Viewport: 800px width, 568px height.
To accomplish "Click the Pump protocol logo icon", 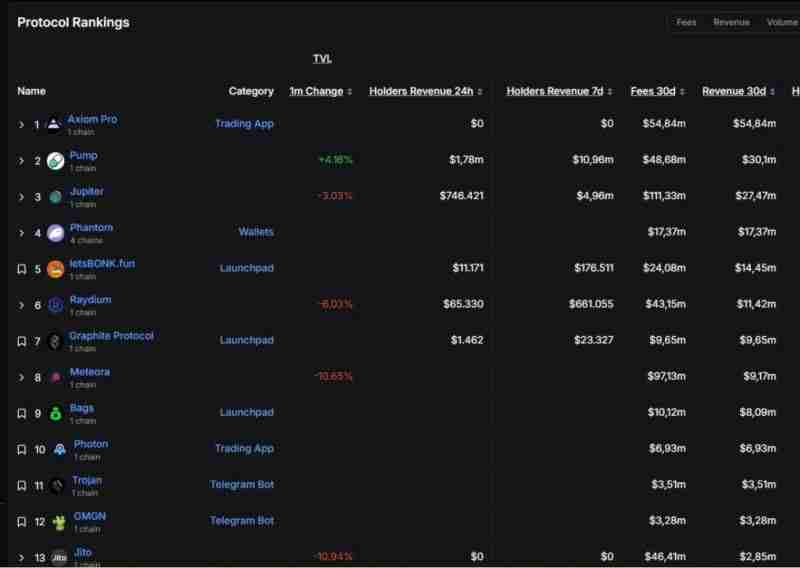I will (x=56, y=161).
